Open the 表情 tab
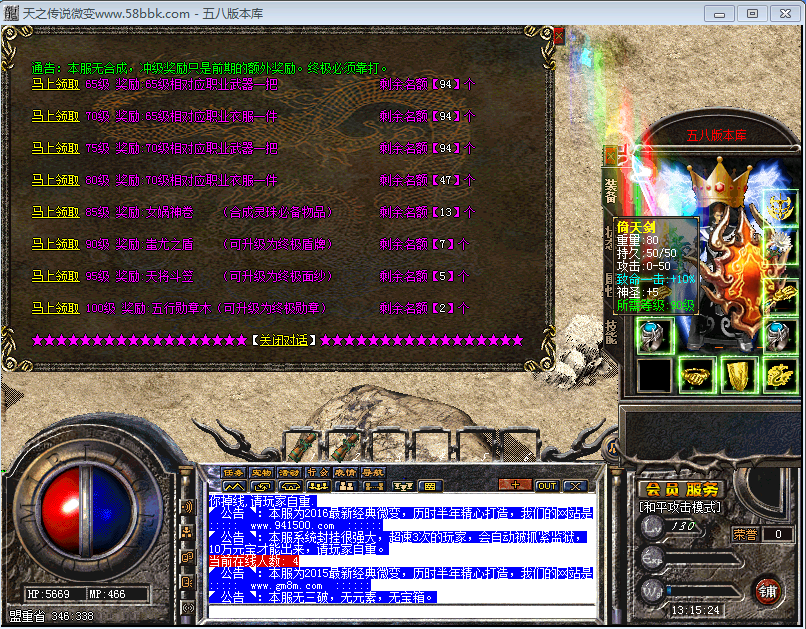 click(345, 472)
